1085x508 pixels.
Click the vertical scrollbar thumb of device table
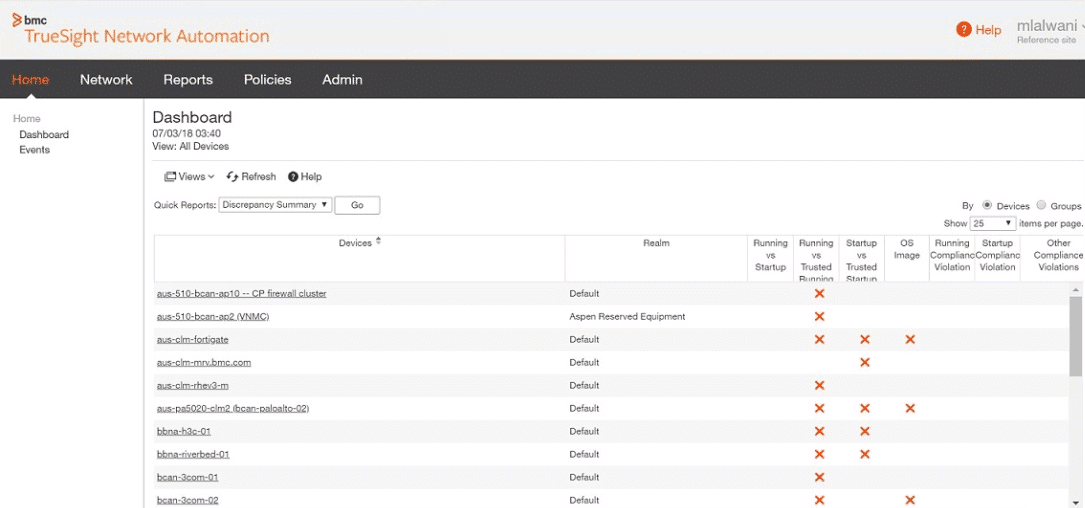(x=1076, y=336)
